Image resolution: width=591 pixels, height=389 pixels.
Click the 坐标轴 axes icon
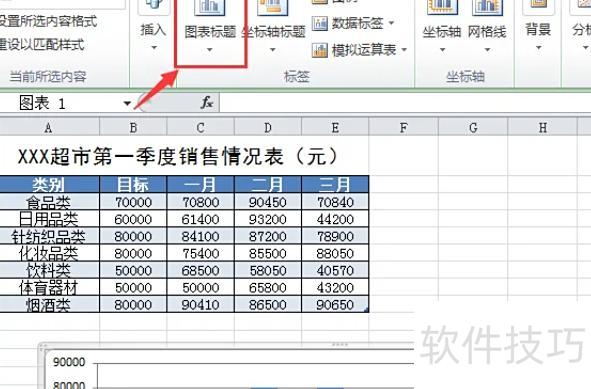pos(442,7)
